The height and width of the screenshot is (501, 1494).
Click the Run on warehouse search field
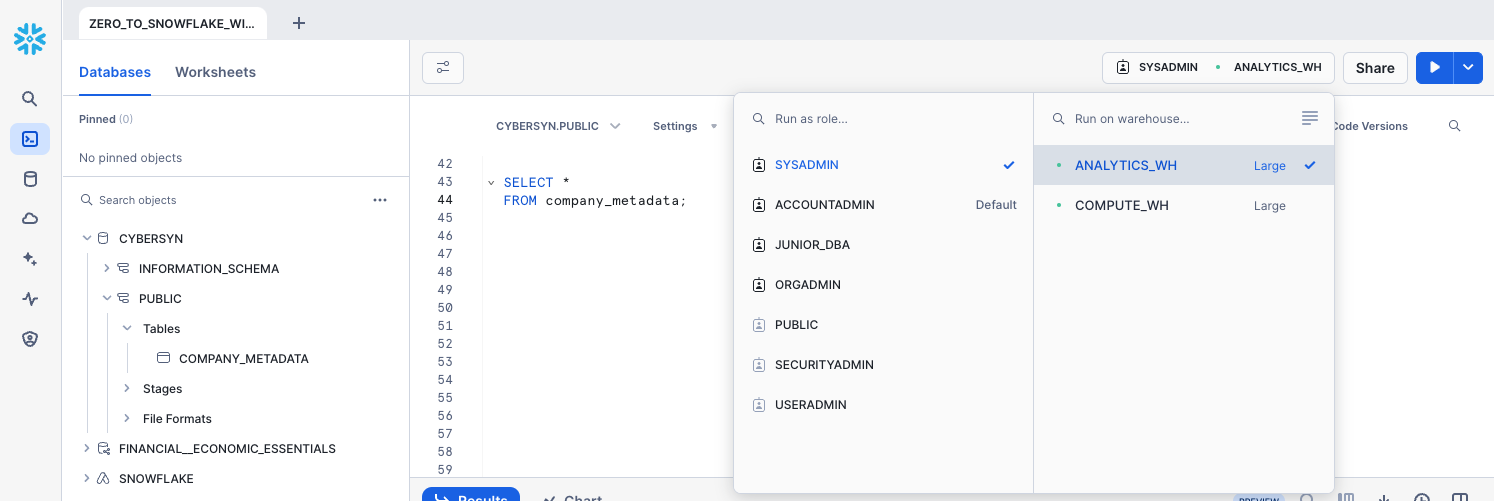[x=1170, y=118]
